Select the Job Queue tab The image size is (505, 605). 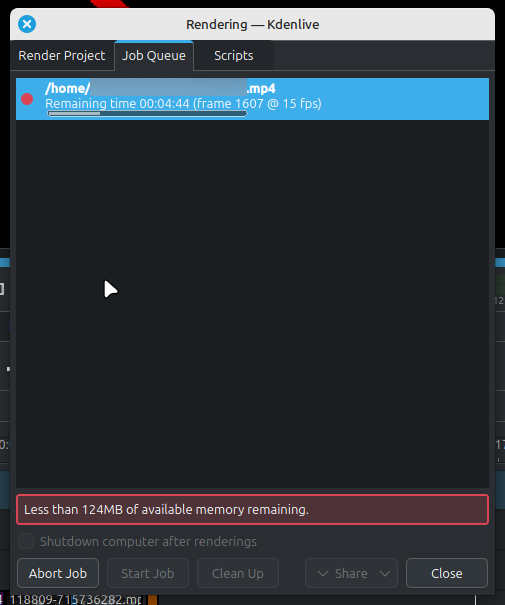pos(154,56)
